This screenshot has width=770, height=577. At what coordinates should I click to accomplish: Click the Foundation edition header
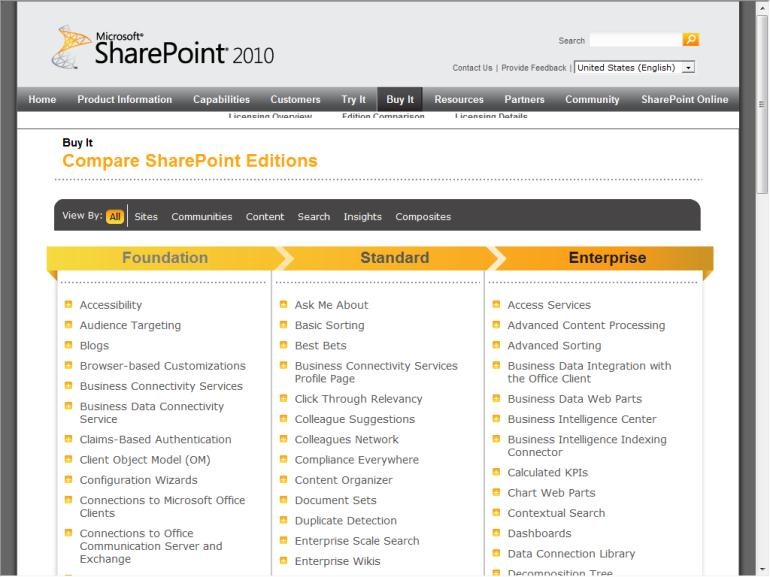coord(165,257)
